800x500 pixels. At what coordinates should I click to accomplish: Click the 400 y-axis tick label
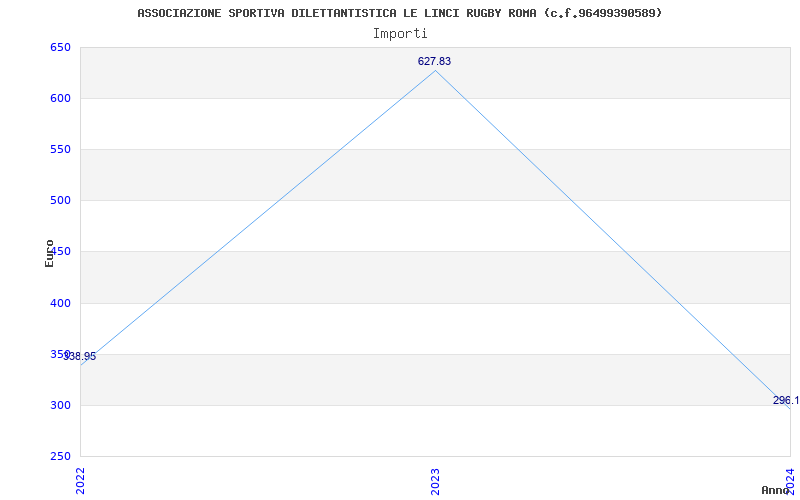(x=60, y=303)
